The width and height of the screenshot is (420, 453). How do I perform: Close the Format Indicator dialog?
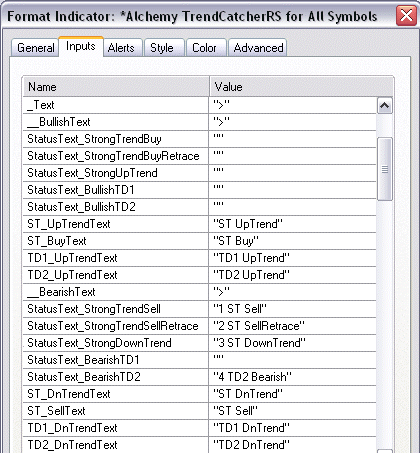coord(406,15)
